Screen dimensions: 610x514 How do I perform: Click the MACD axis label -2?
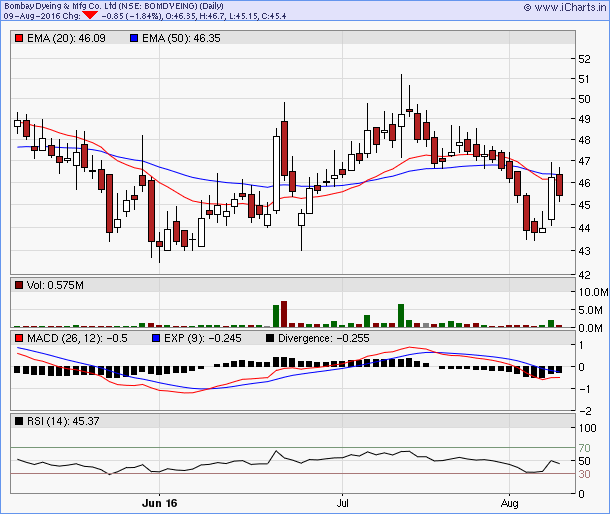coord(585,411)
